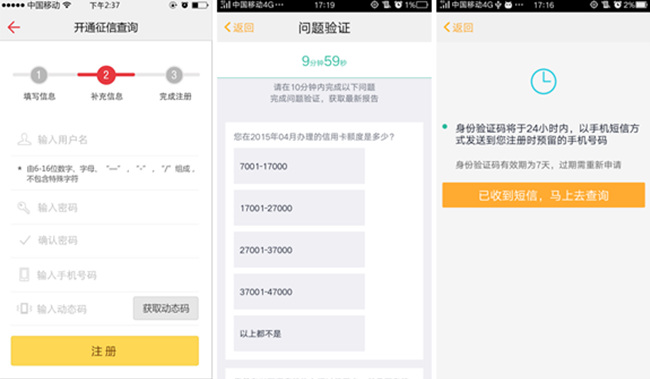Click the battery icon in the left status bar
The width and height of the screenshot is (650, 379).
click(x=200, y=5)
